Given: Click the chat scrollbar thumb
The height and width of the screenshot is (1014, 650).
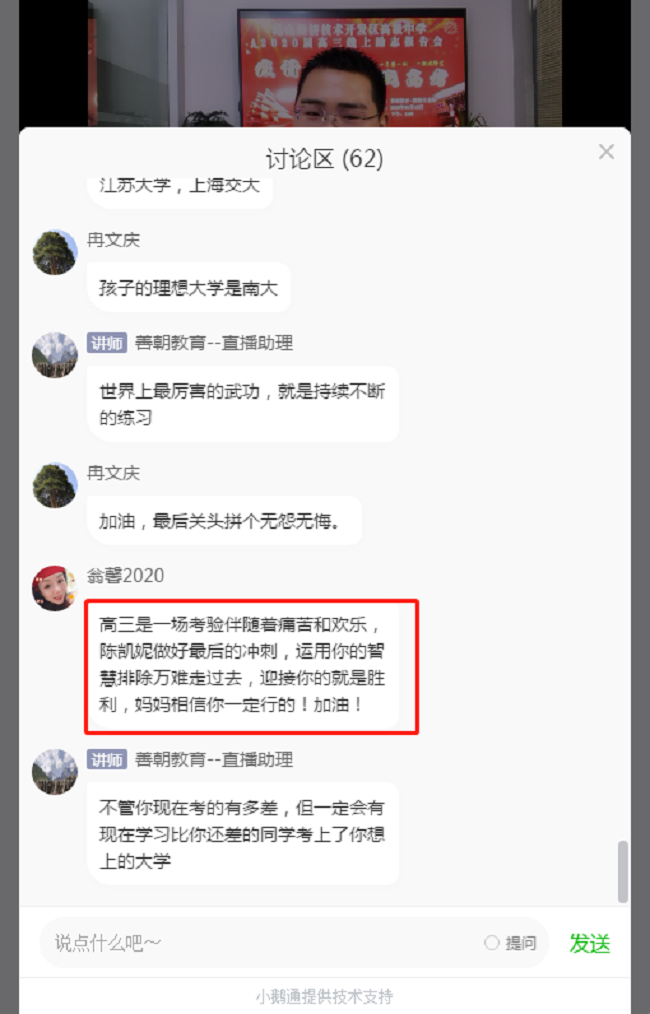Looking at the screenshot, I should (622, 871).
